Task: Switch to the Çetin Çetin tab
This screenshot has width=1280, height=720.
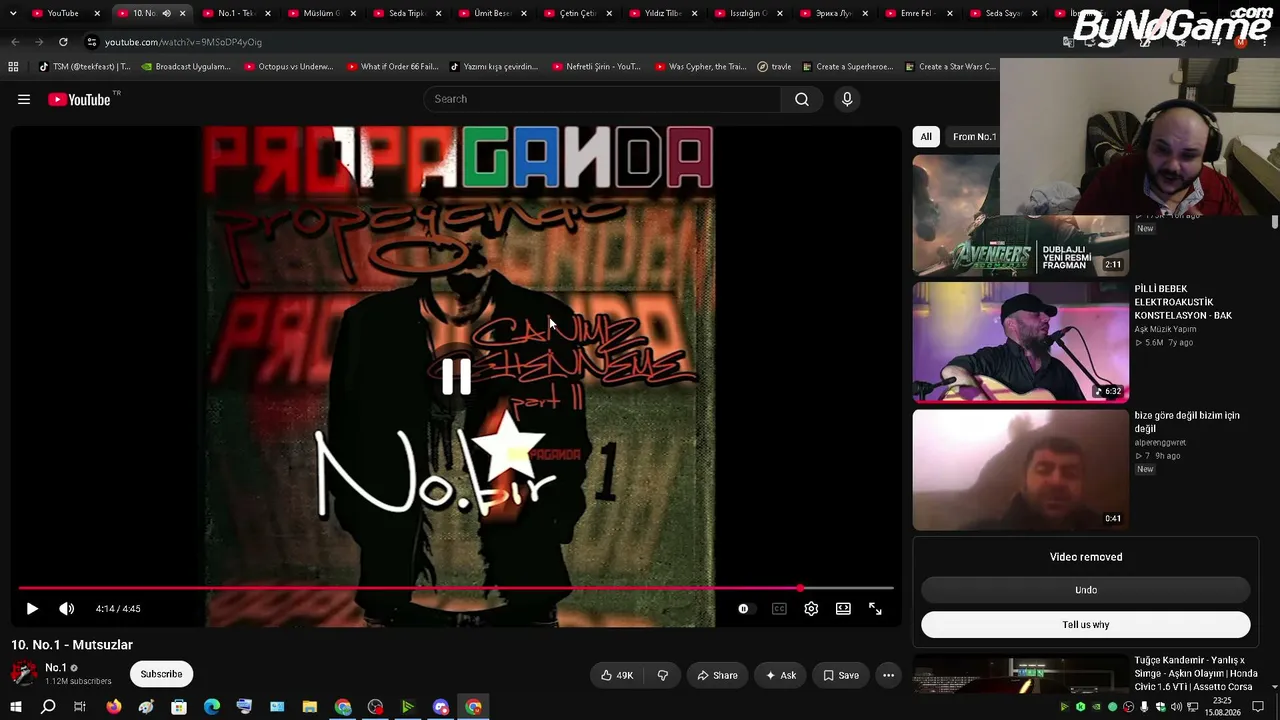Action: [x=578, y=13]
